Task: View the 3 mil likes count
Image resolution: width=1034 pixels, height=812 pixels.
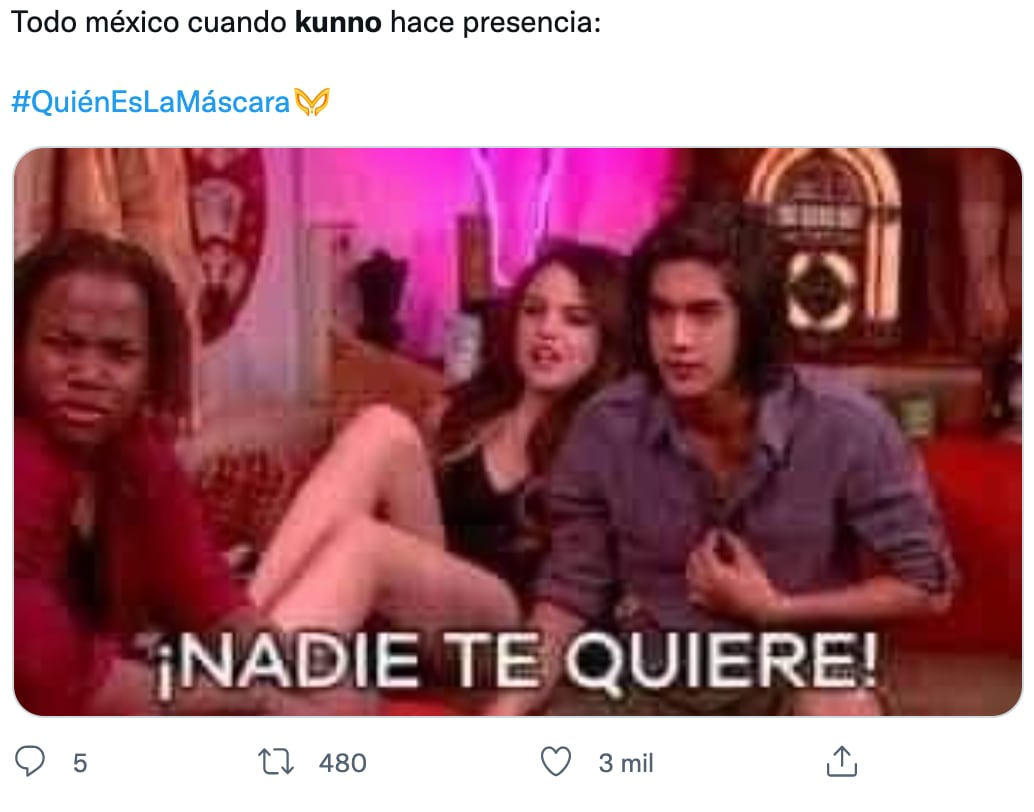Action: pyautogui.click(x=626, y=763)
